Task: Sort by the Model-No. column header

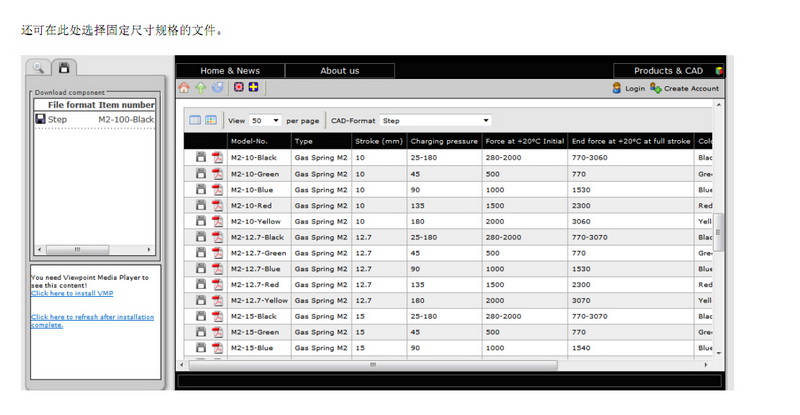Action: [x=259, y=141]
